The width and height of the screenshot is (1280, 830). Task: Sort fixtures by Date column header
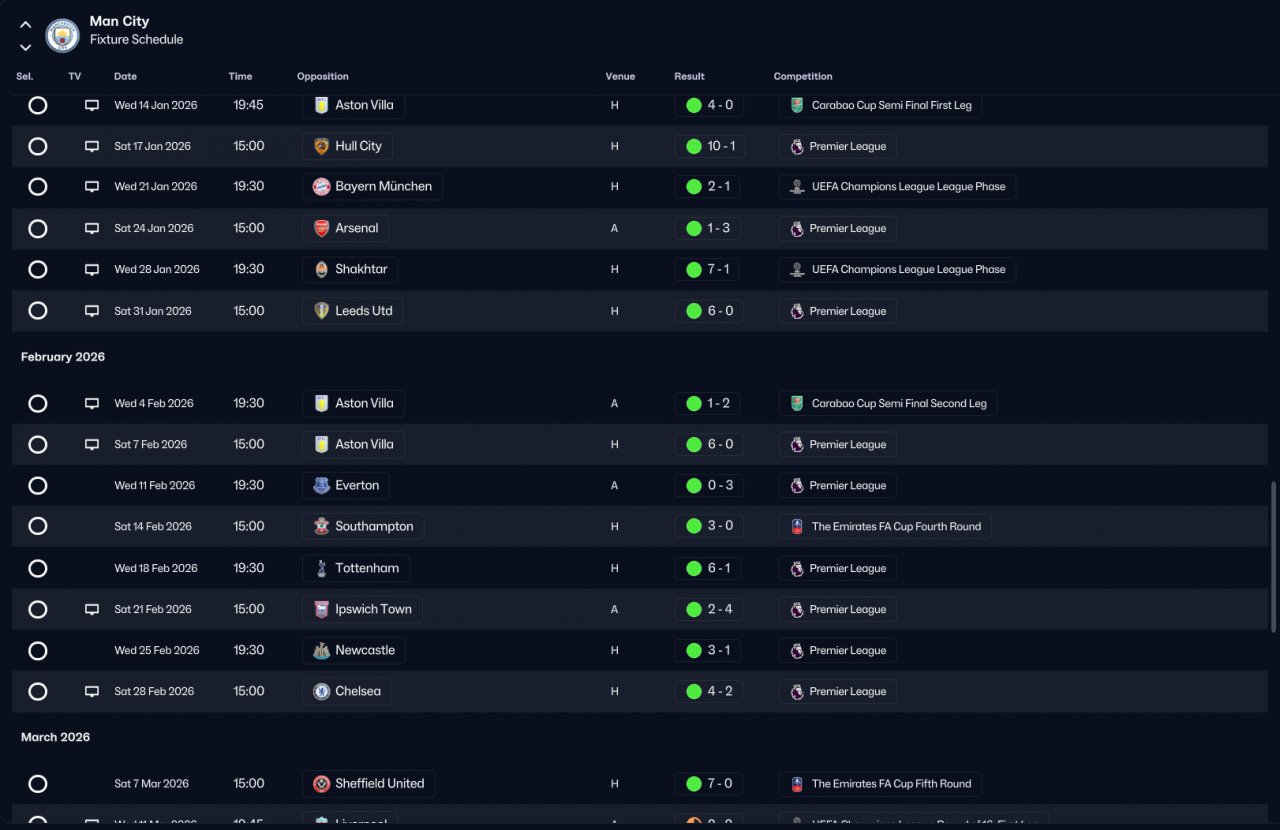coord(125,76)
